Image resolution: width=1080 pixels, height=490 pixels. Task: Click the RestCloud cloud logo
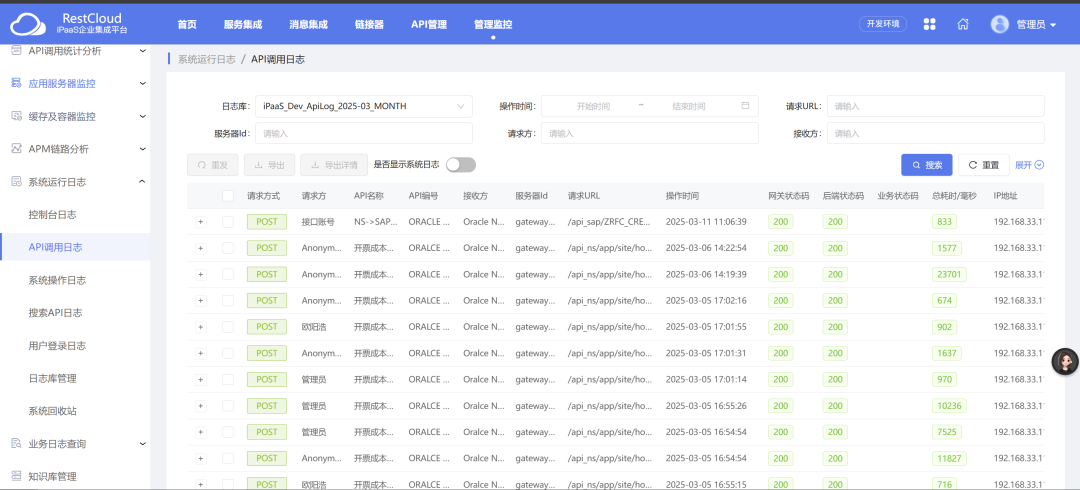(x=28, y=24)
